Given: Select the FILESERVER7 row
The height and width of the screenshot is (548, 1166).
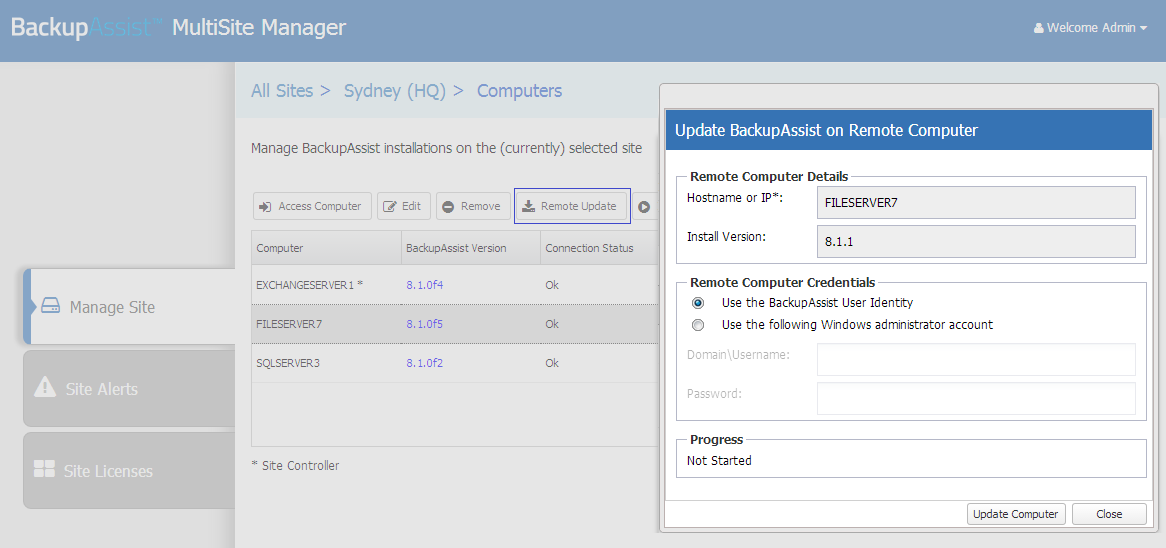Looking at the screenshot, I should pyautogui.click(x=455, y=324).
